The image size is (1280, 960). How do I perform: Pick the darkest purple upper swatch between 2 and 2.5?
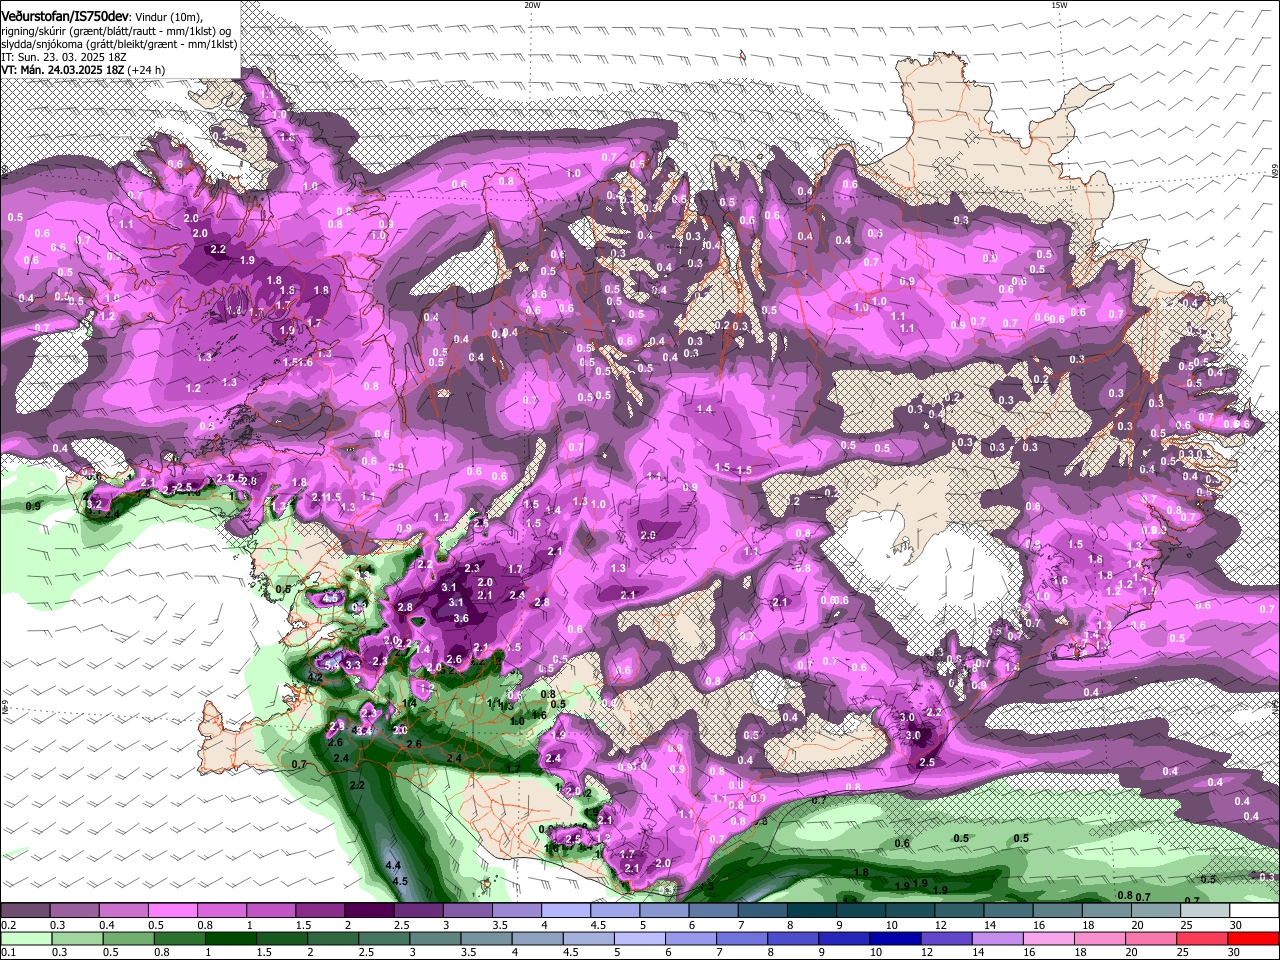coord(369,911)
